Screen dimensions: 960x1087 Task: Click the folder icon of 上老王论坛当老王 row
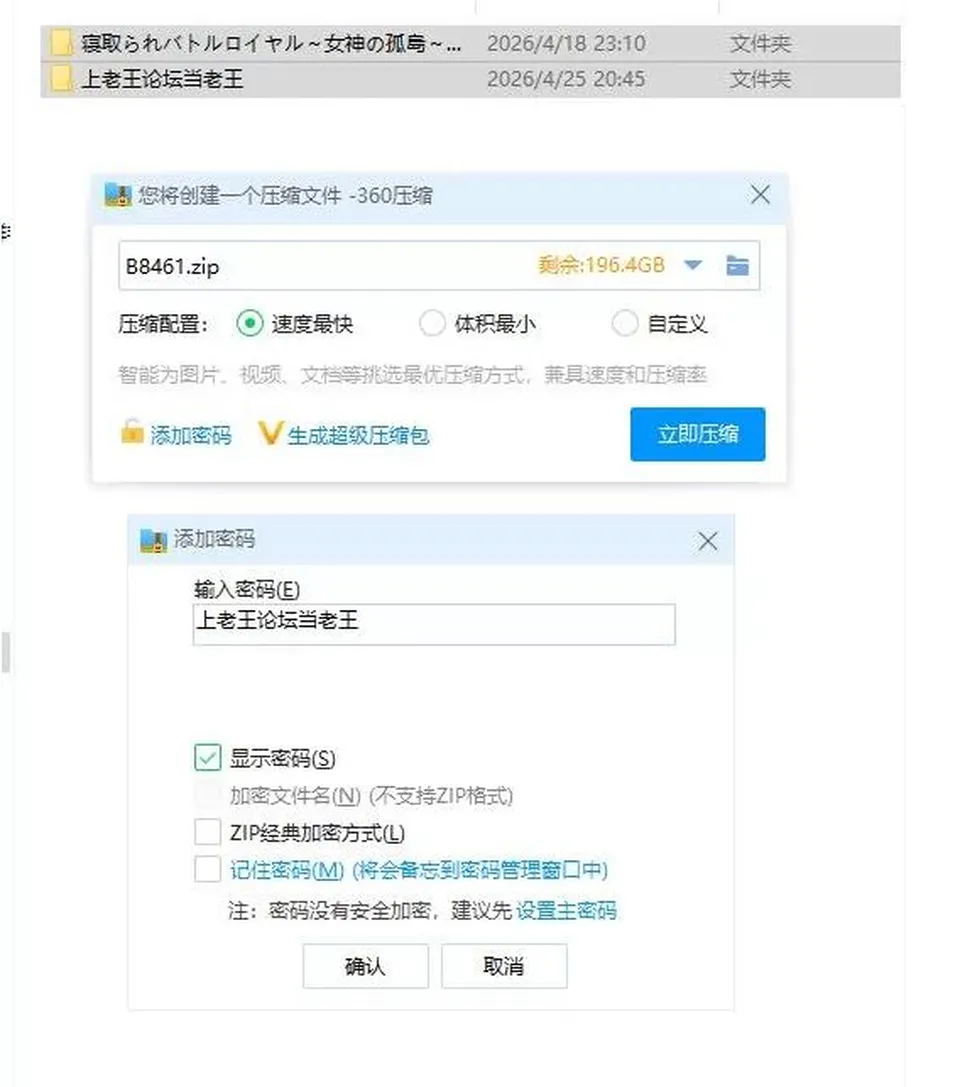[x=61, y=78]
